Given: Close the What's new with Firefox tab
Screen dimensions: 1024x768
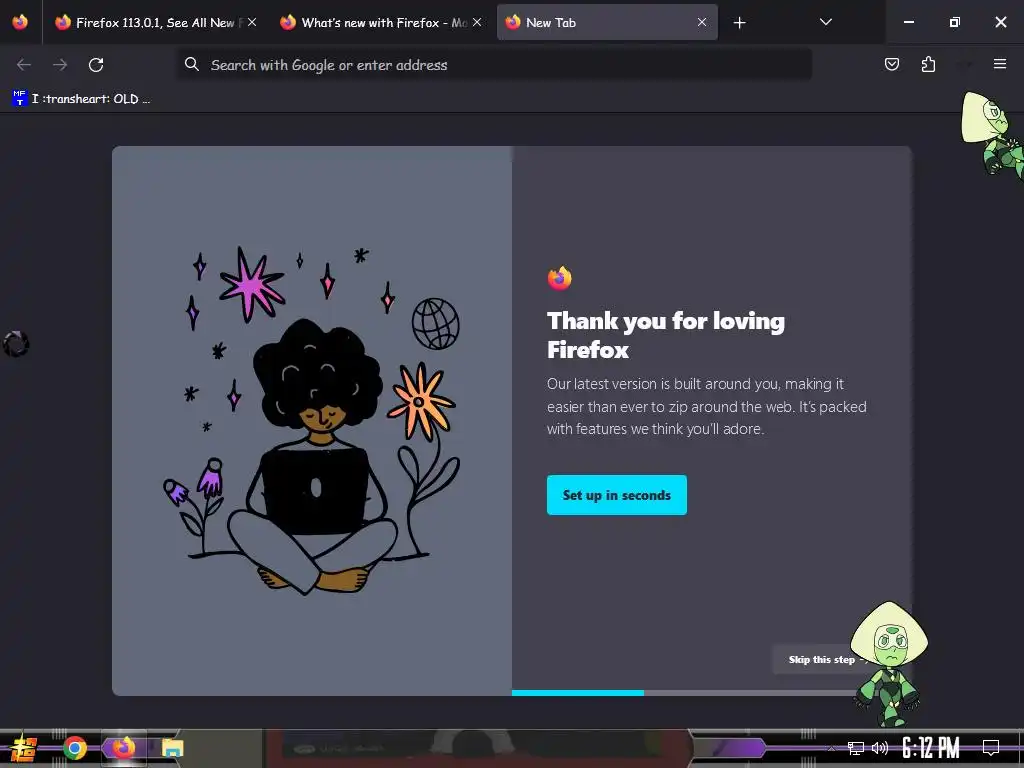Looking at the screenshot, I should point(477,22).
